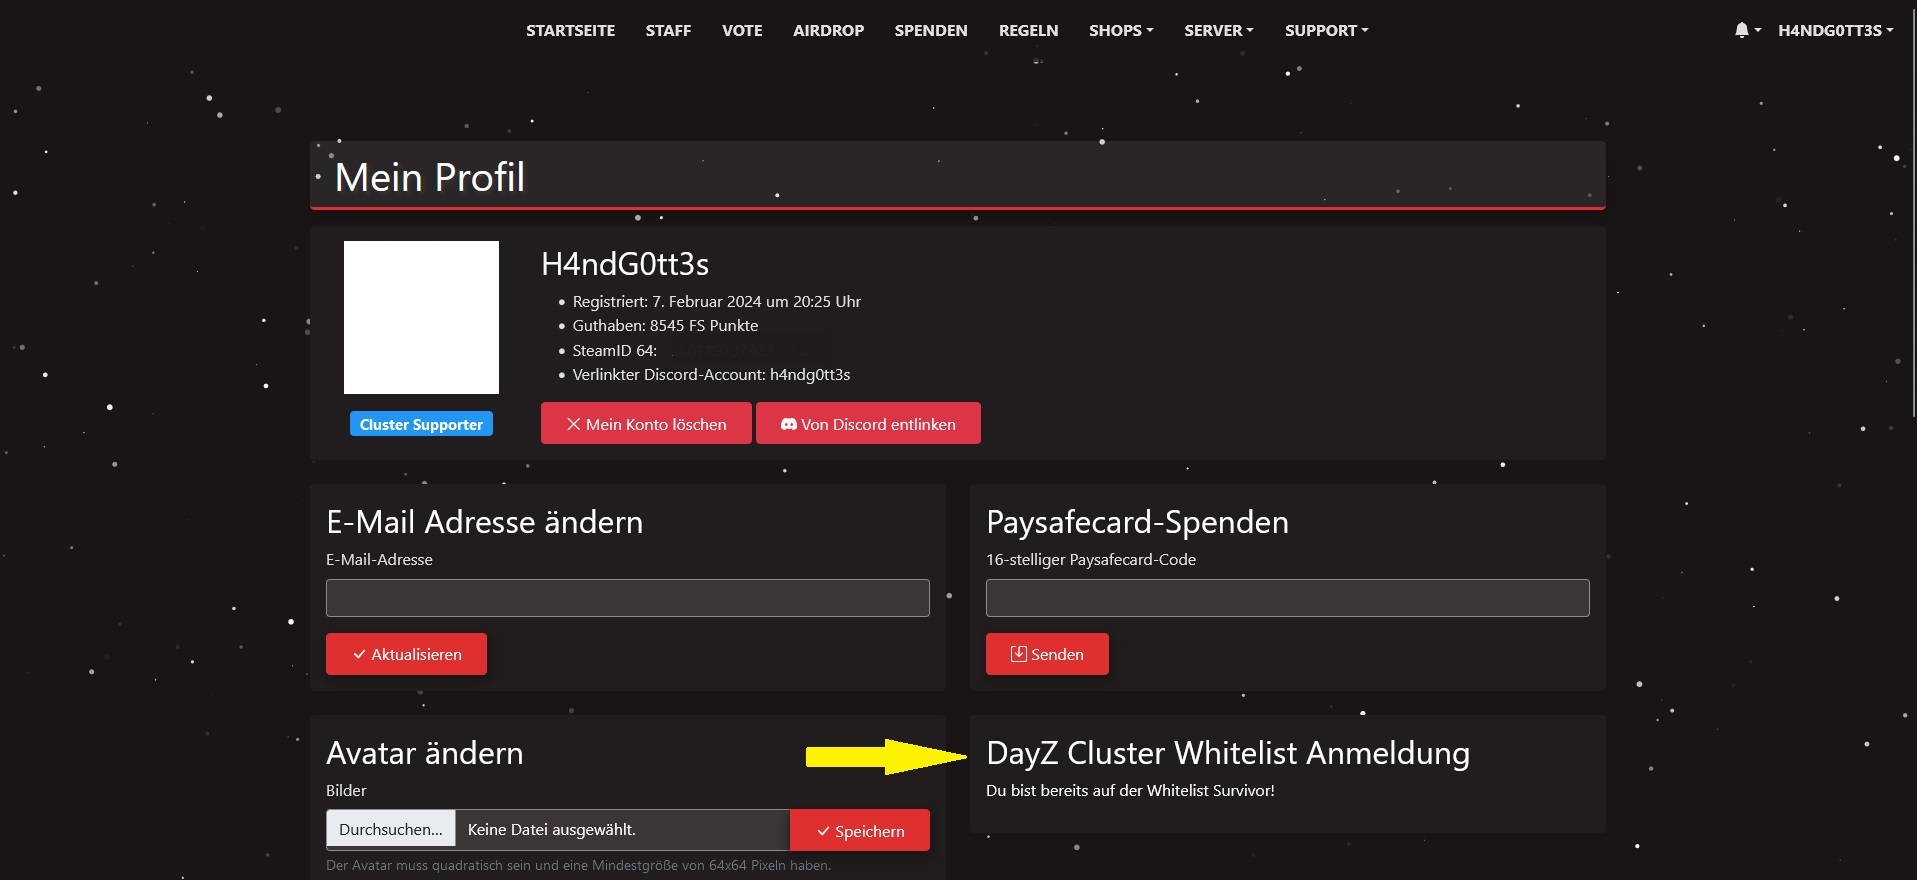Click the profile avatar image
1917x880 pixels.
tap(421, 317)
